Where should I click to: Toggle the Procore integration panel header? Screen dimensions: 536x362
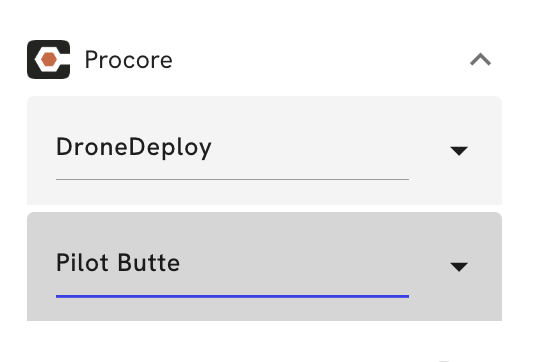(x=264, y=59)
